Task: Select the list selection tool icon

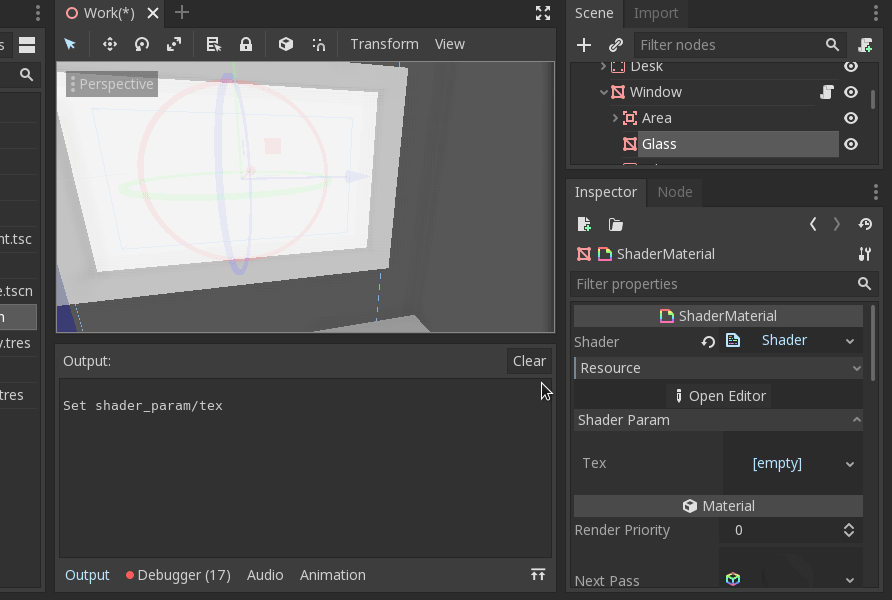Action: tap(213, 44)
